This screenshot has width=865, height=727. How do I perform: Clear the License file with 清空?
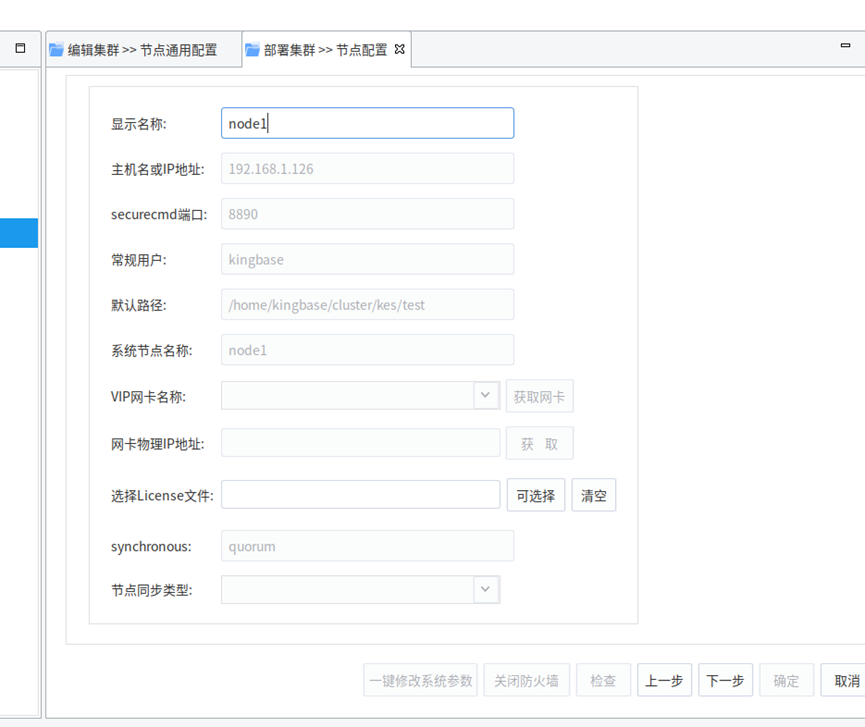tap(593, 495)
